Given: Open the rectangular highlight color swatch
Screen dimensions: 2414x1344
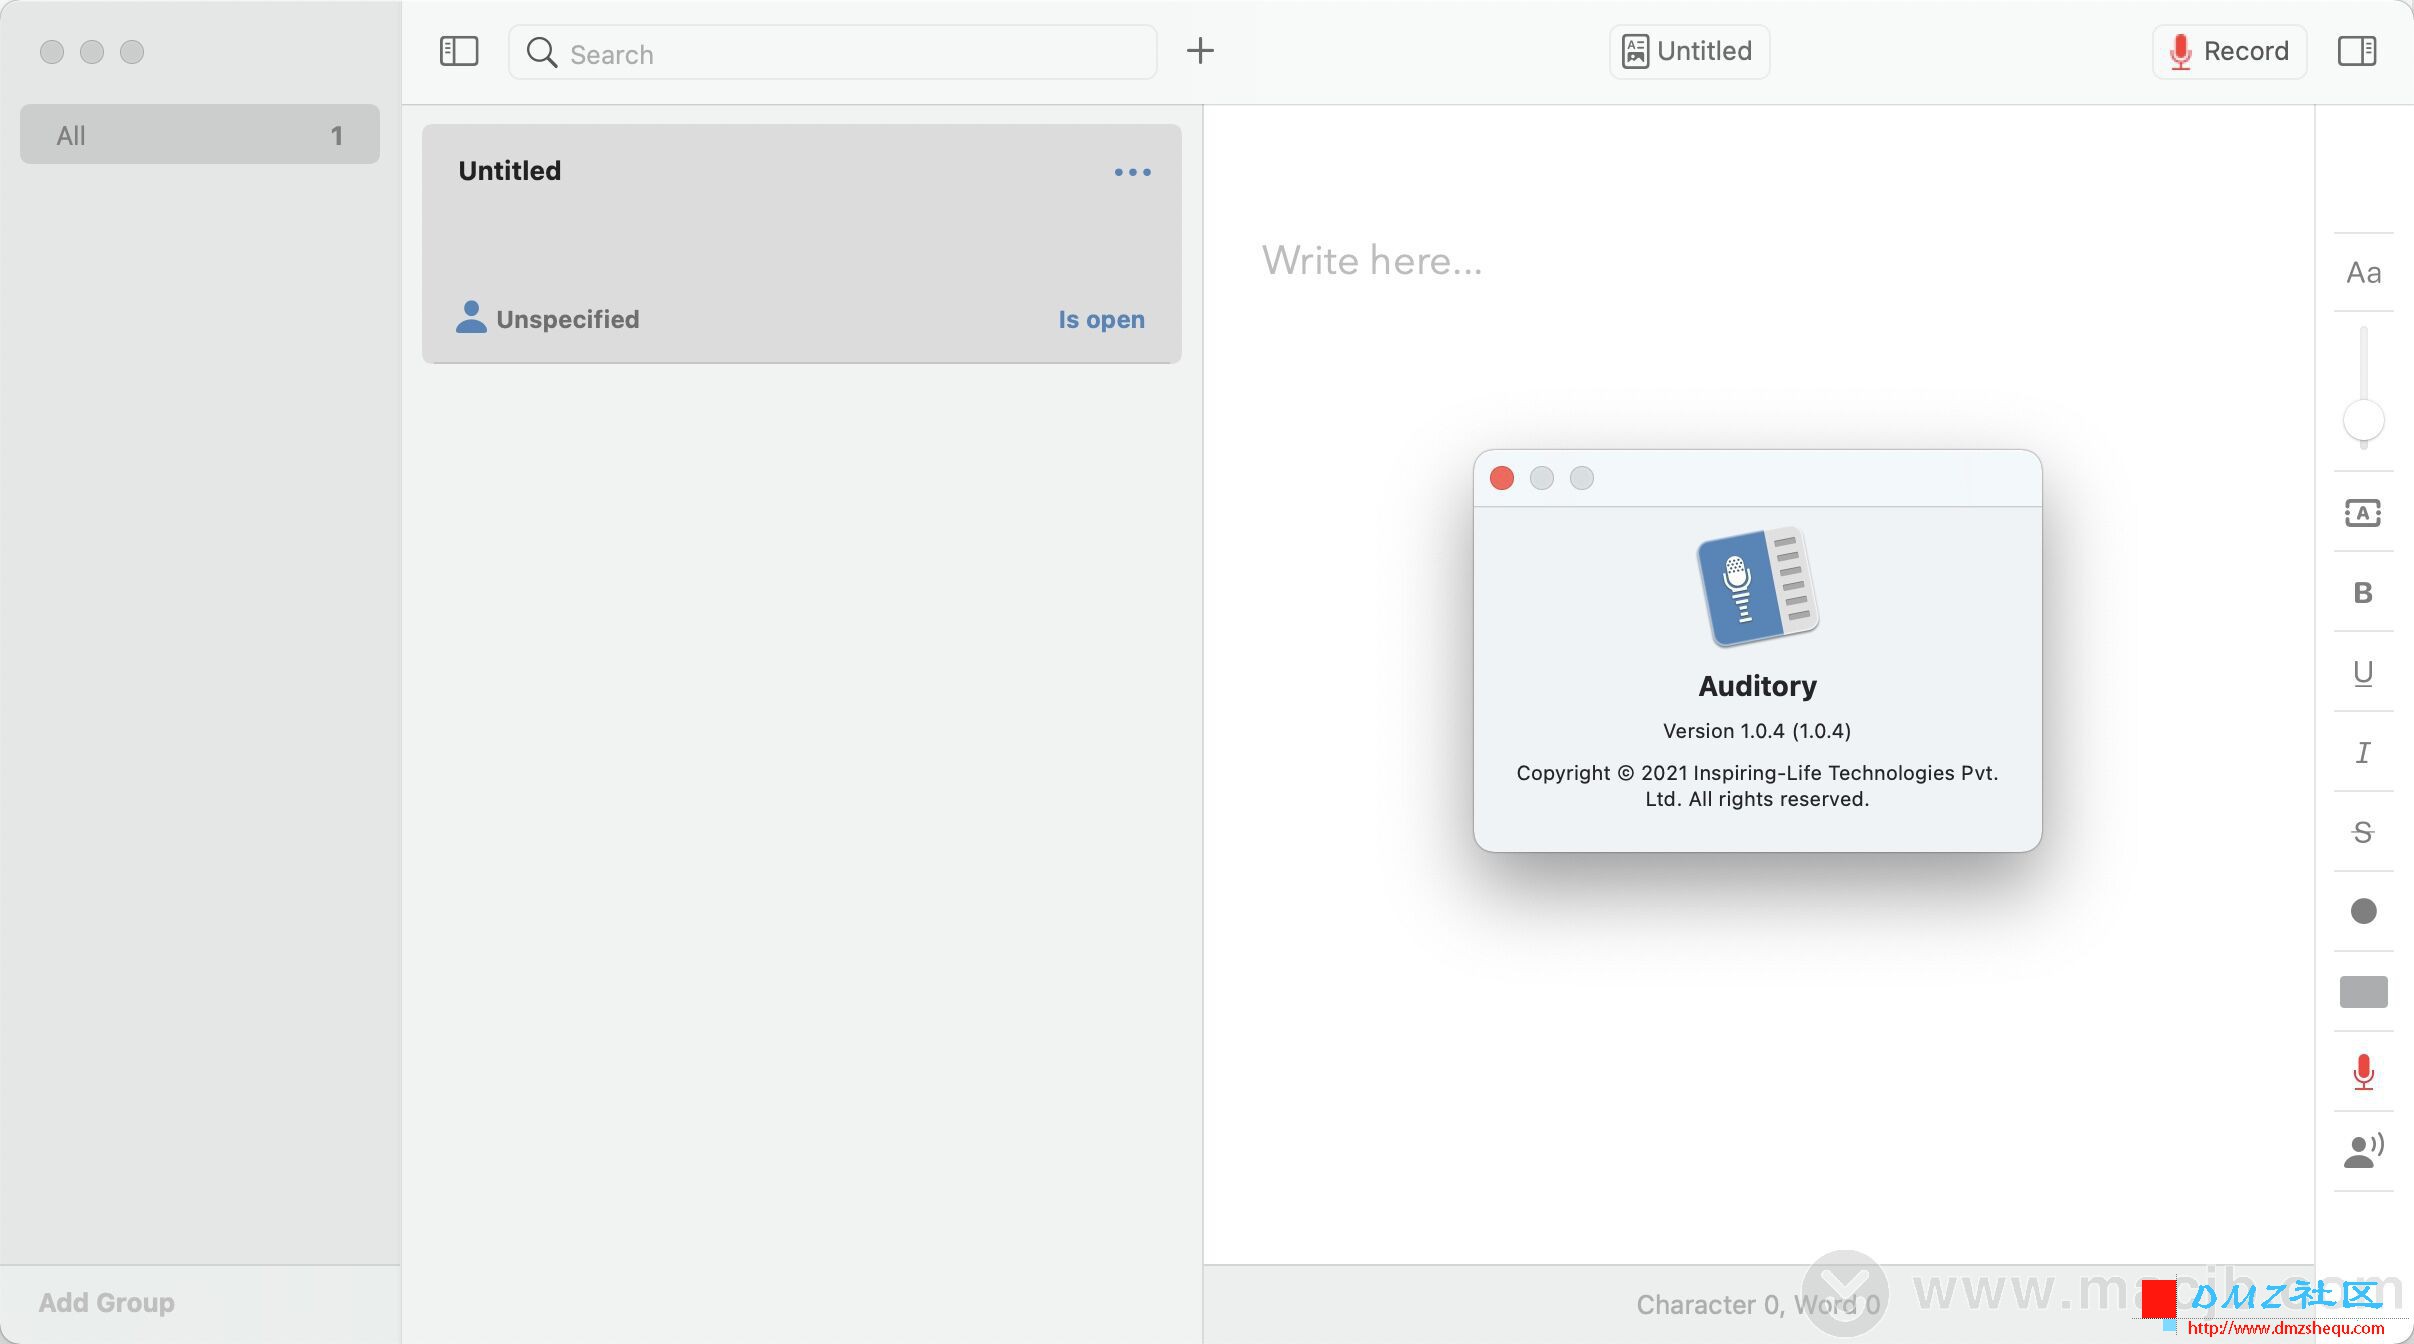Looking at the screenshot, I should tap(2363, 992).
